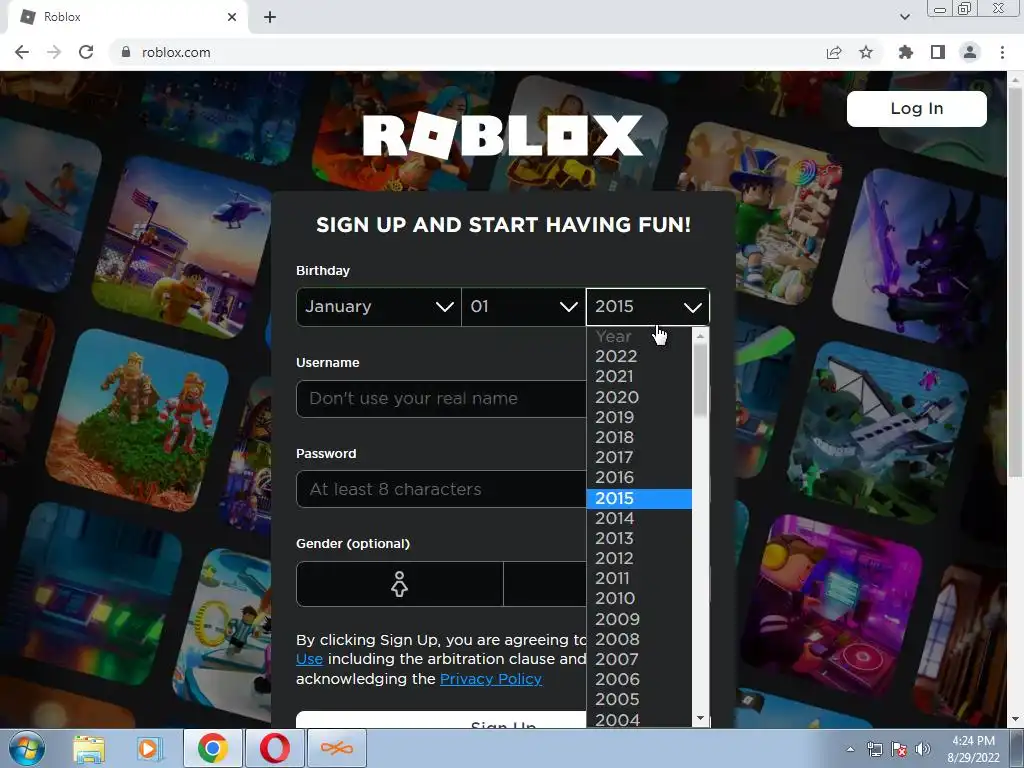Open the Action Center flag icon
1024x768 pixels.
[899, 749]
